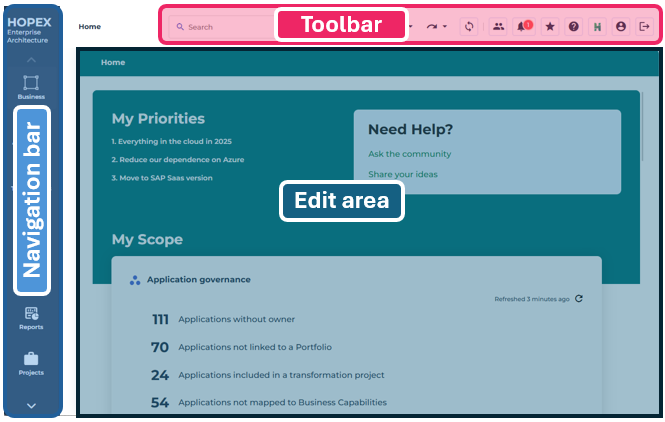This screenshot has width=665, height=422.
Task: Click the Refreshed 3 minutes ago text
Action: click(x=532, y=299)
